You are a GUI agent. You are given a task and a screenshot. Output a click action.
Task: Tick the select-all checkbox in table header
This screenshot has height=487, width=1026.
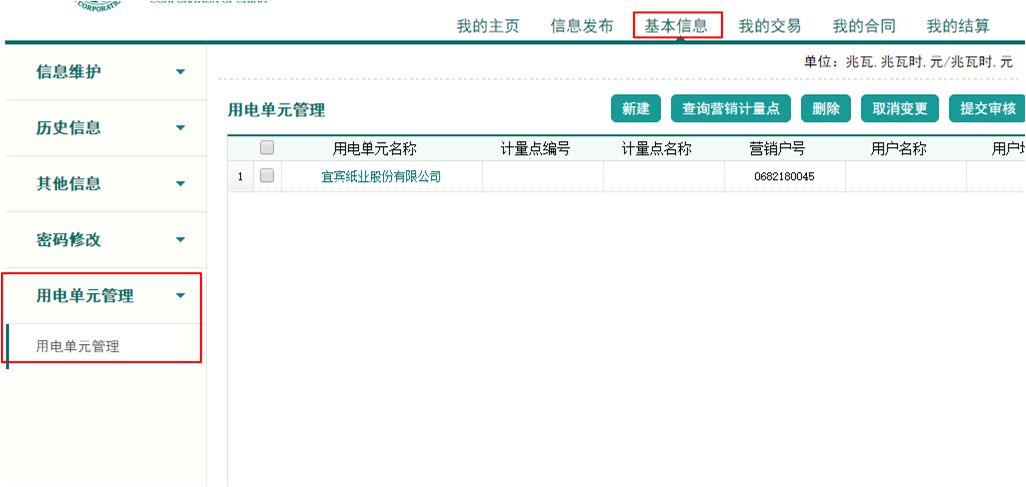(x=267, y=148)
